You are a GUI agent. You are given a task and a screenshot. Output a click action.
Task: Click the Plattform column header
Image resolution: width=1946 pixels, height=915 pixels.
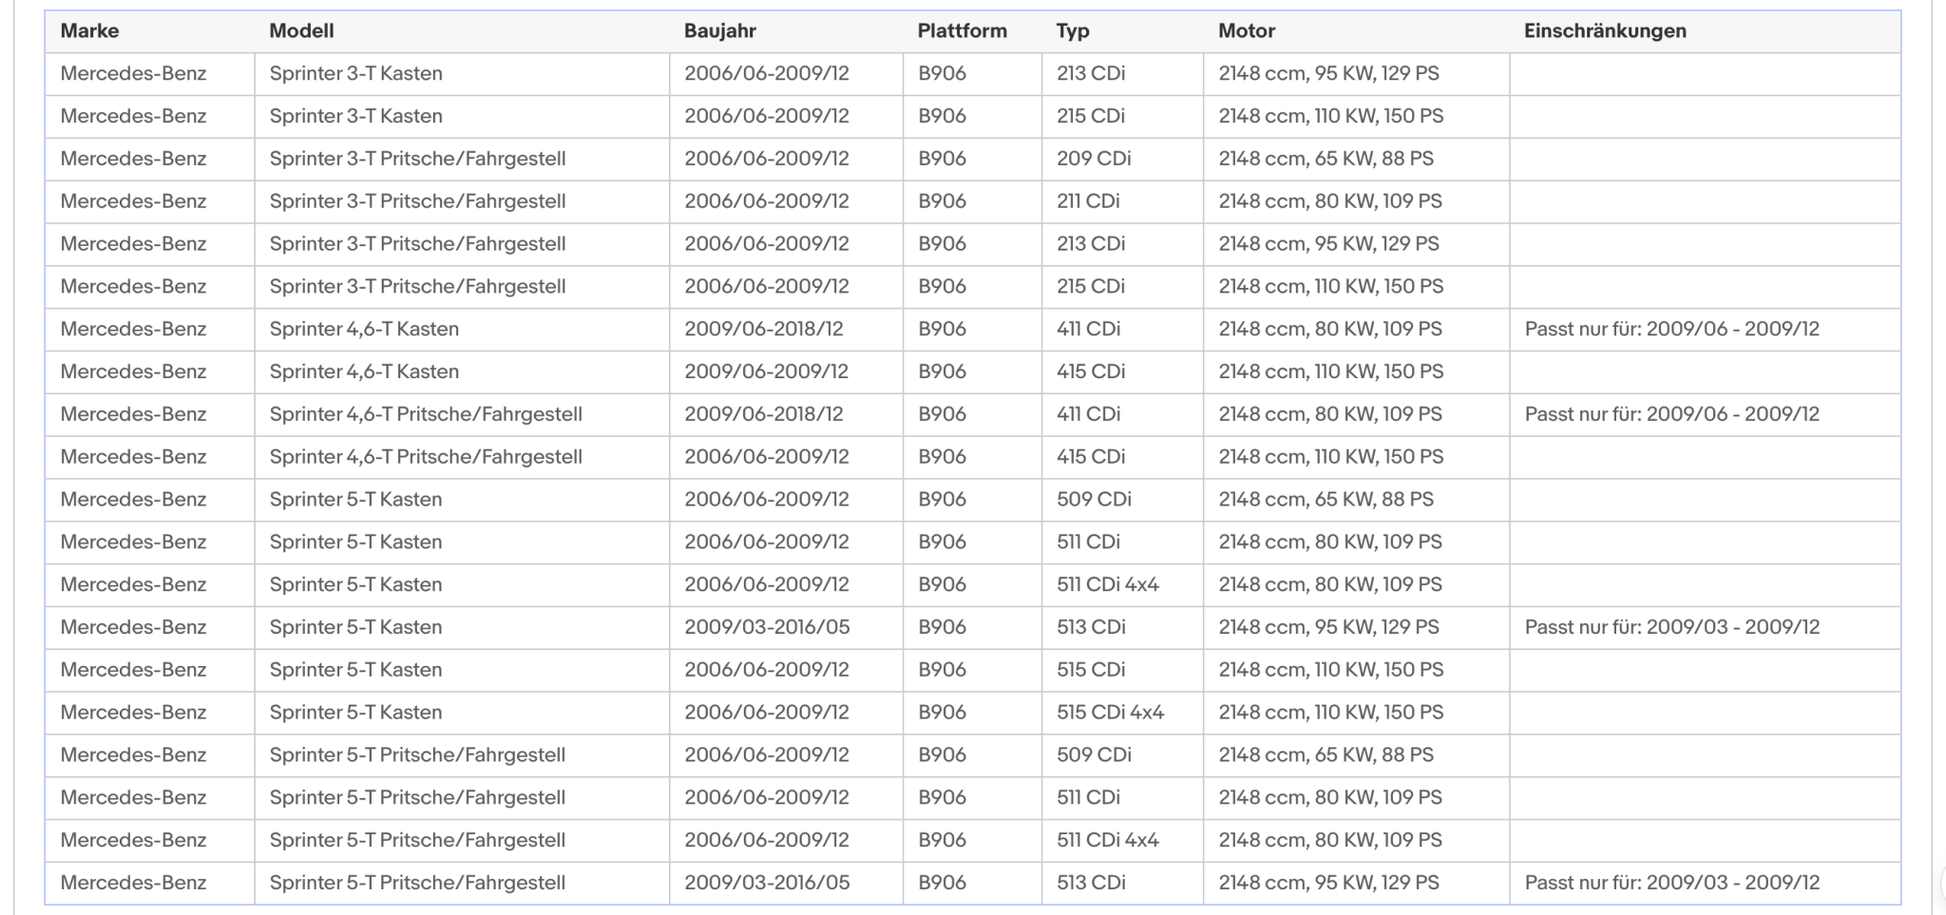(962, 31)
